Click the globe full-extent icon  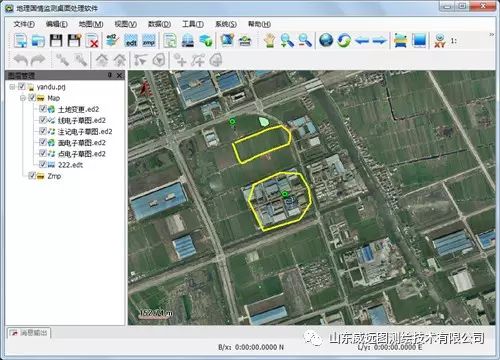(x=326, y=41)
